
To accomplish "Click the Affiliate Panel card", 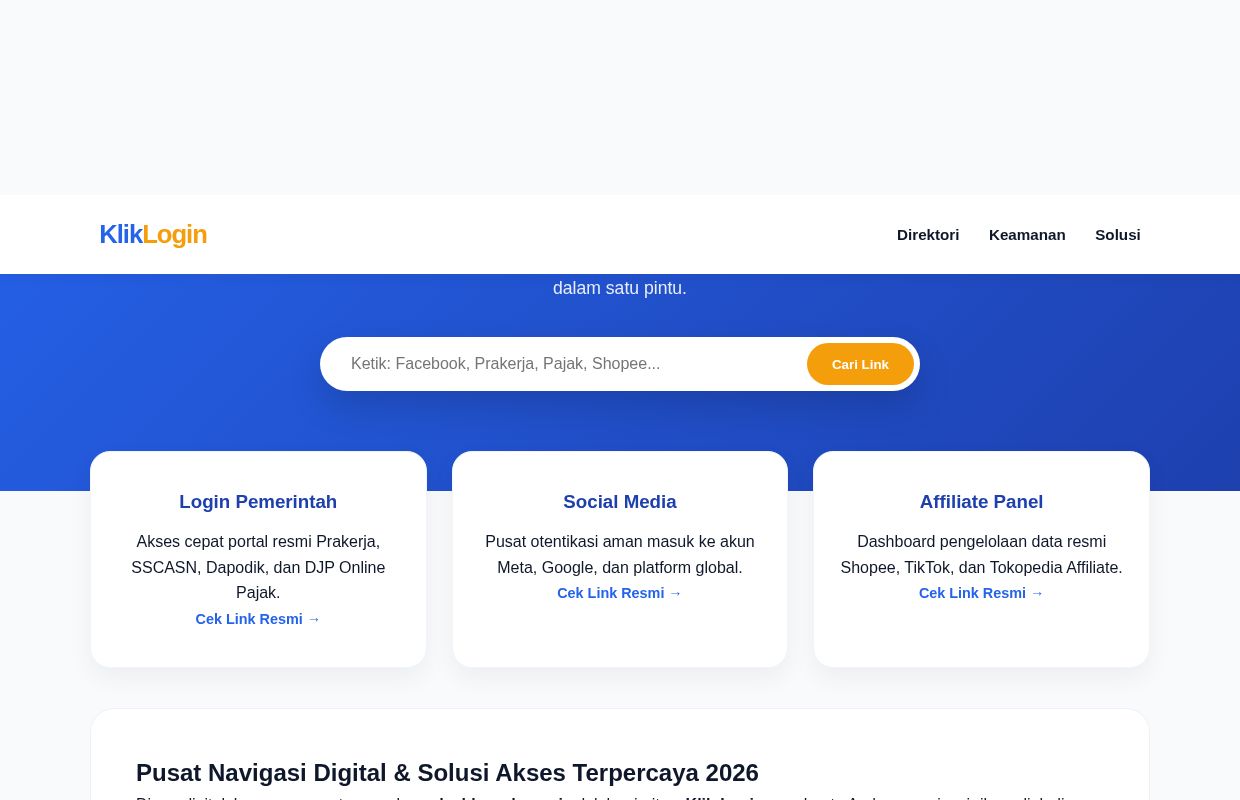I will [x=981, y=558].
